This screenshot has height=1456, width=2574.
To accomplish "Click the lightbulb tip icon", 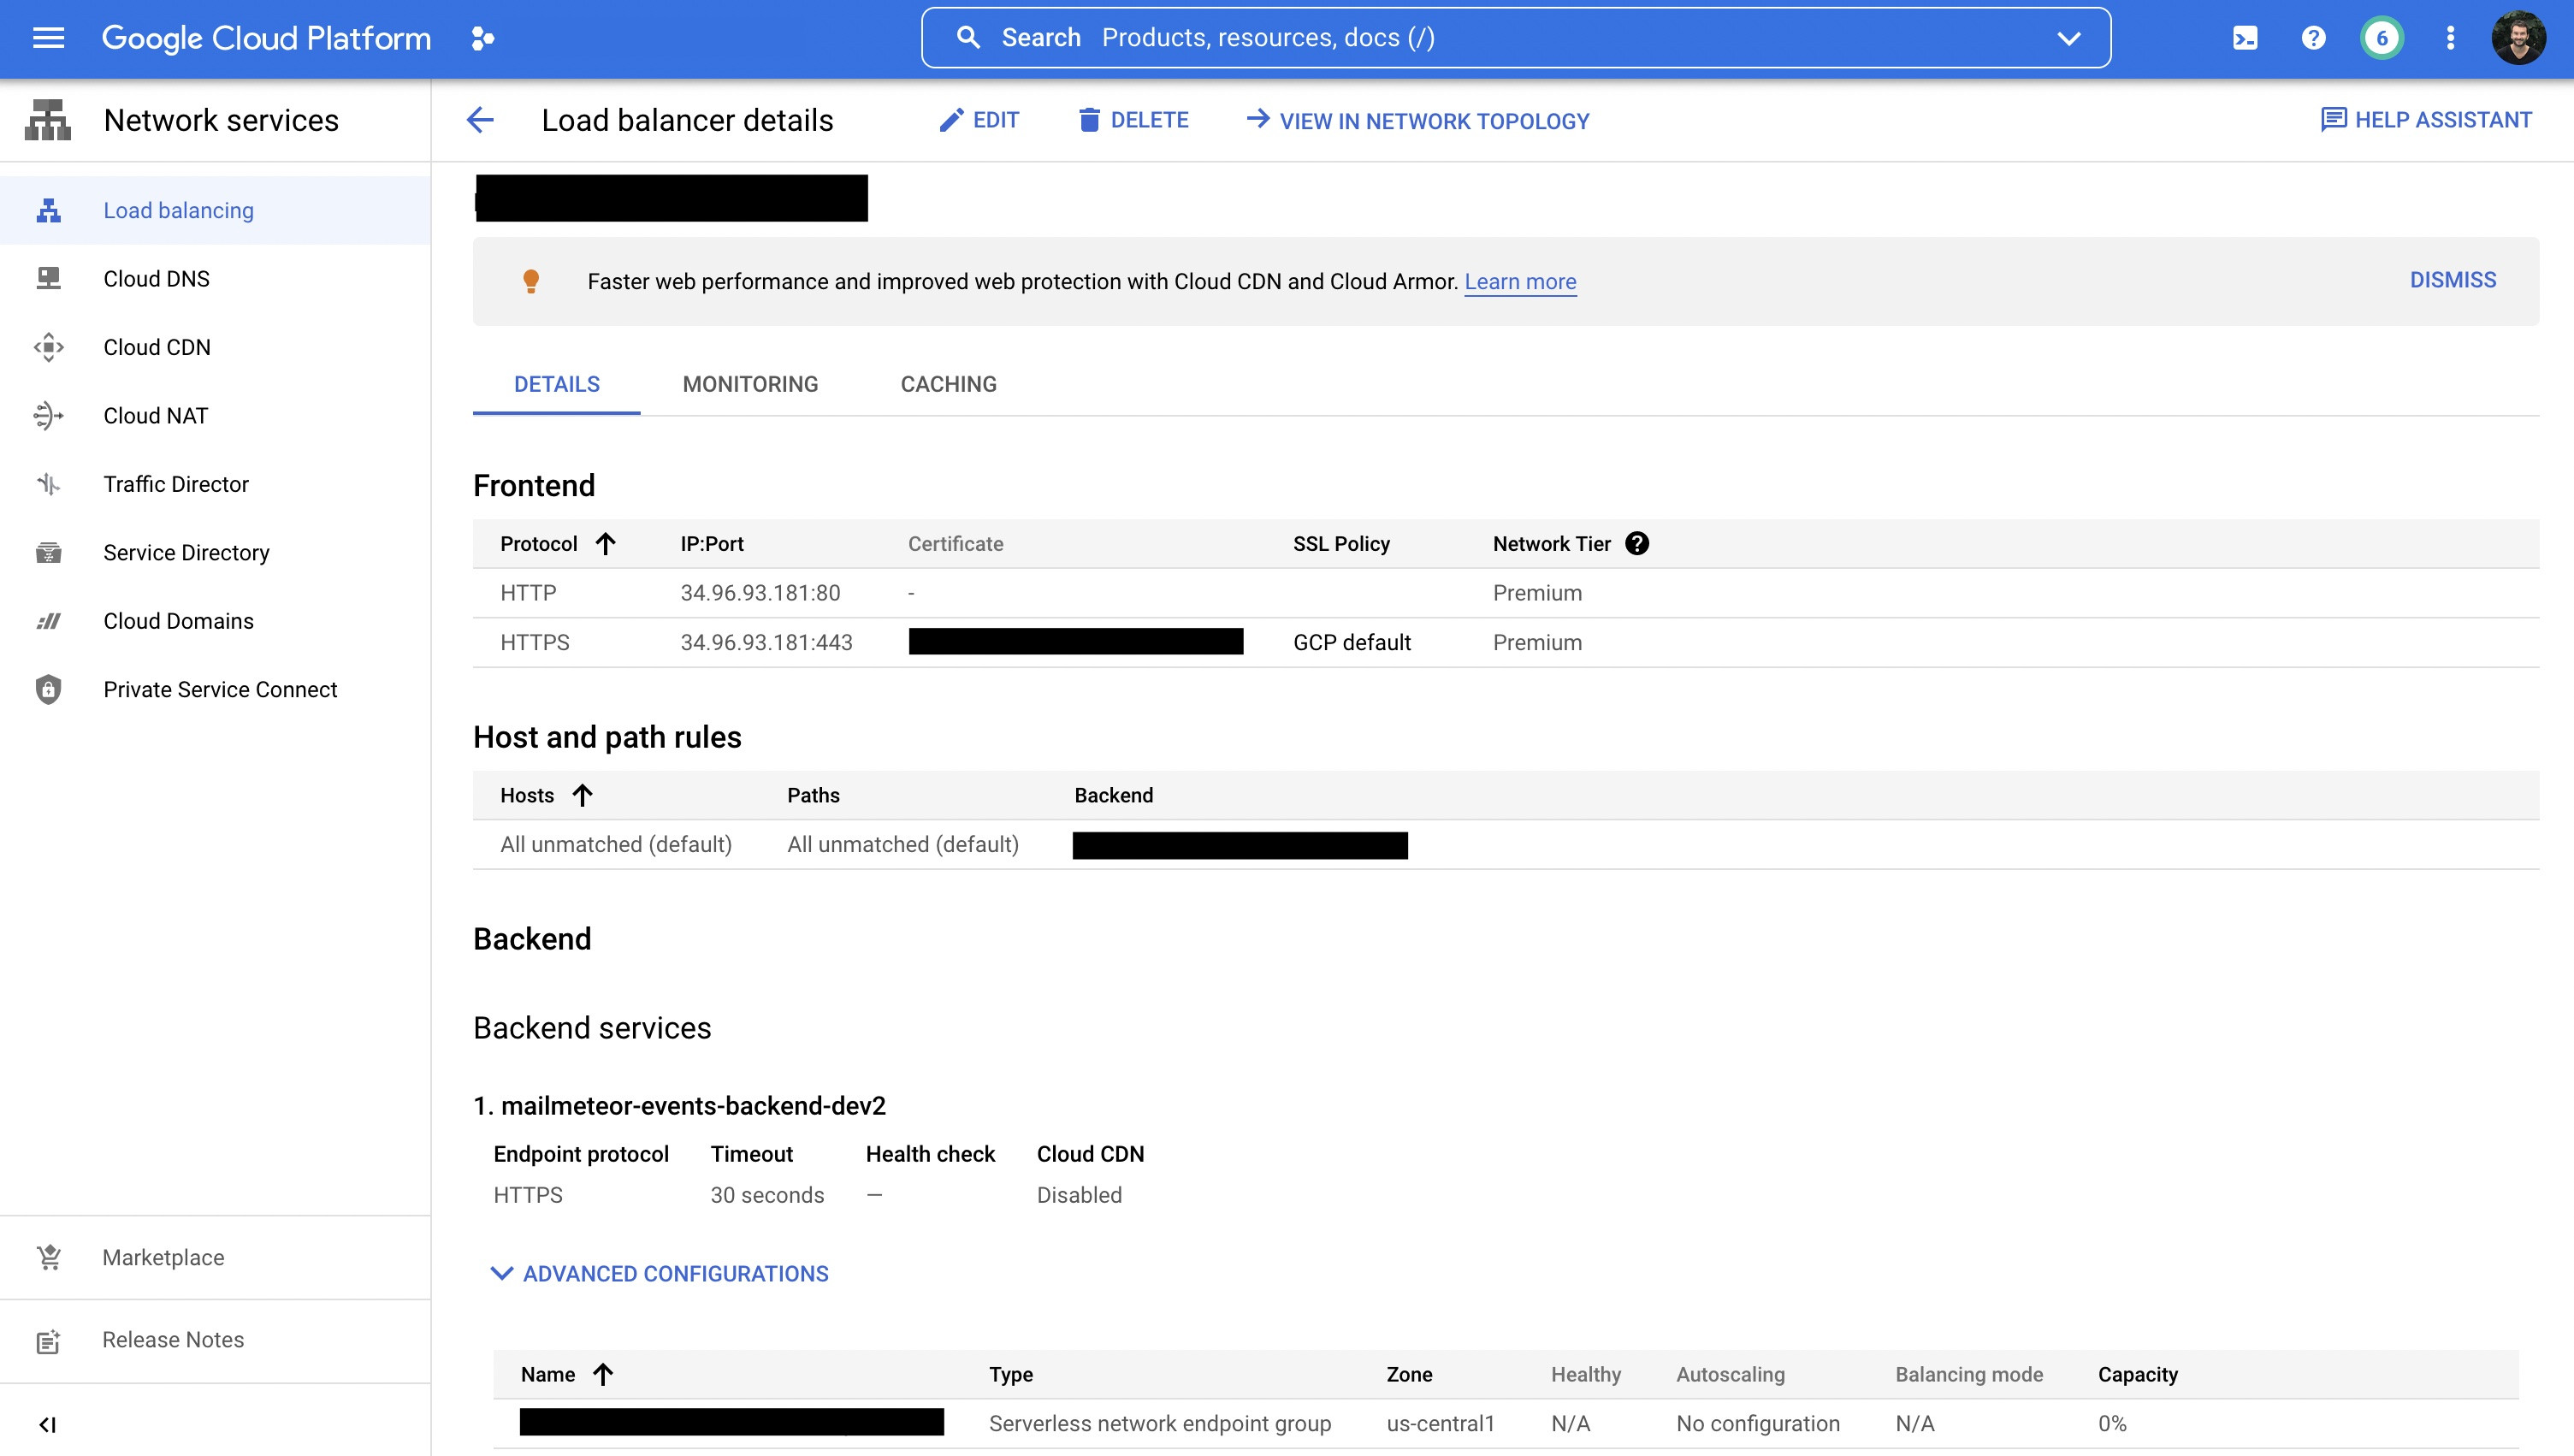I will pos(531,281).
